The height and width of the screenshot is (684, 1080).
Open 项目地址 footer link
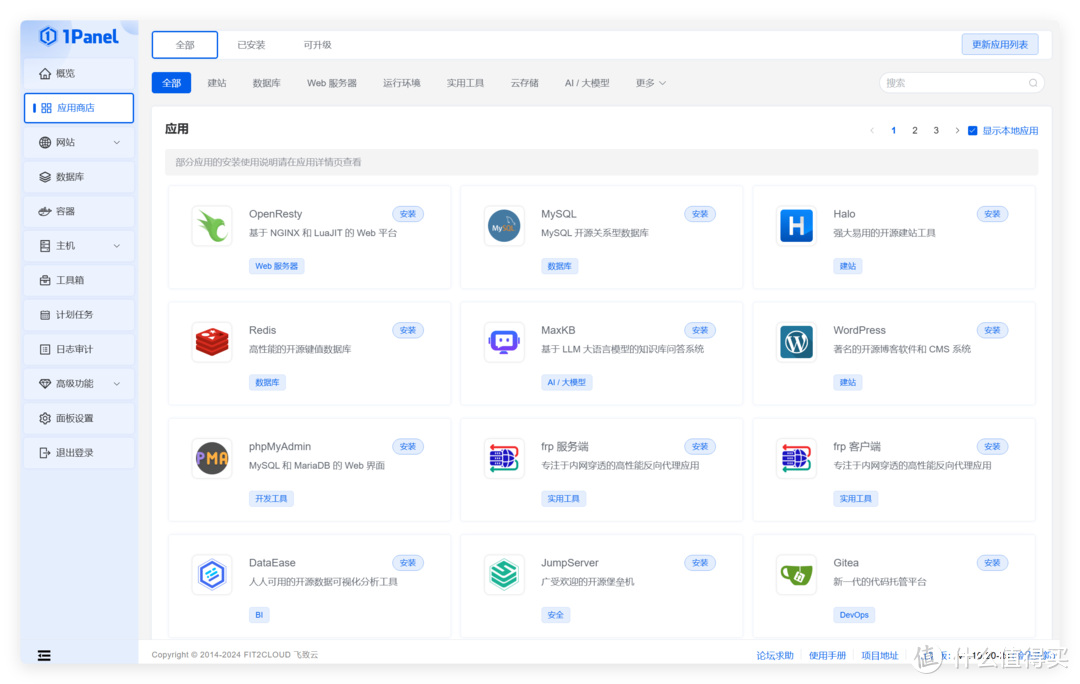880,655
